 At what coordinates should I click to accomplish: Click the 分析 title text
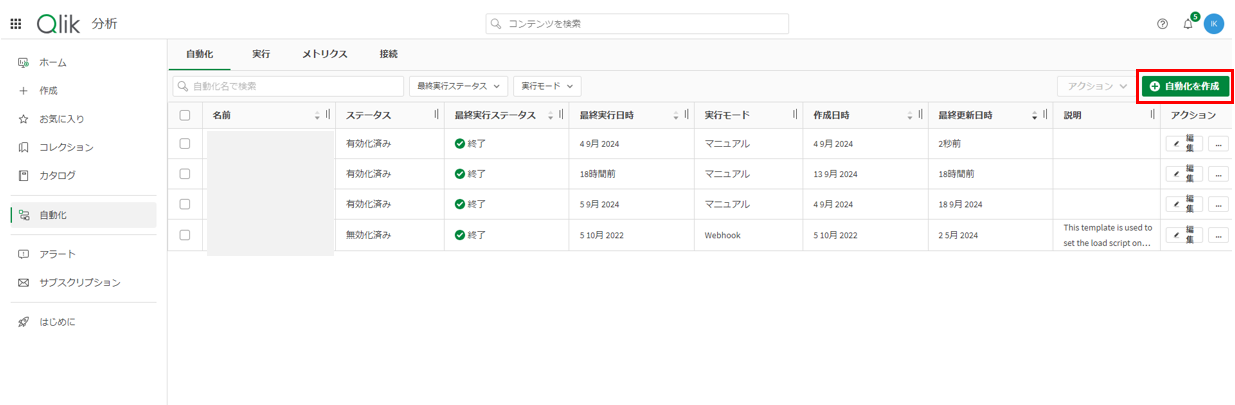click(x=103, y=23)
